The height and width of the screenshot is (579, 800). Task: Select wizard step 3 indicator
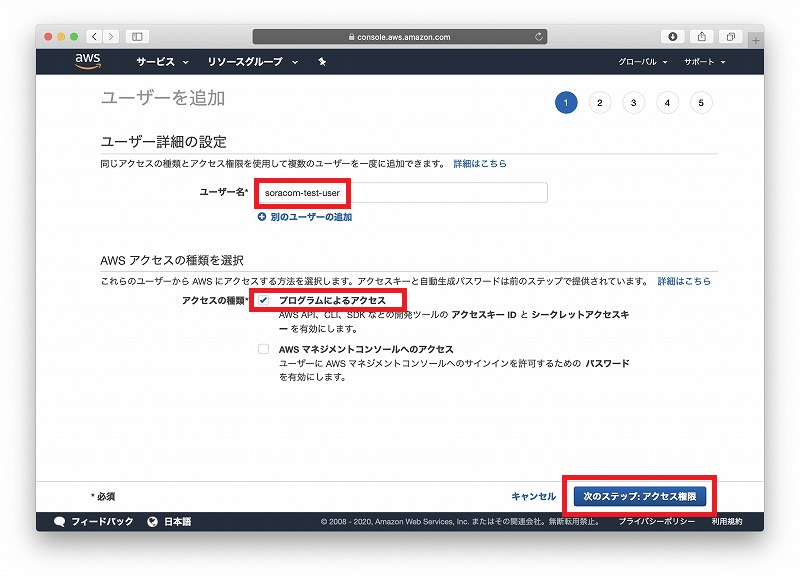(x=633, y=103)
